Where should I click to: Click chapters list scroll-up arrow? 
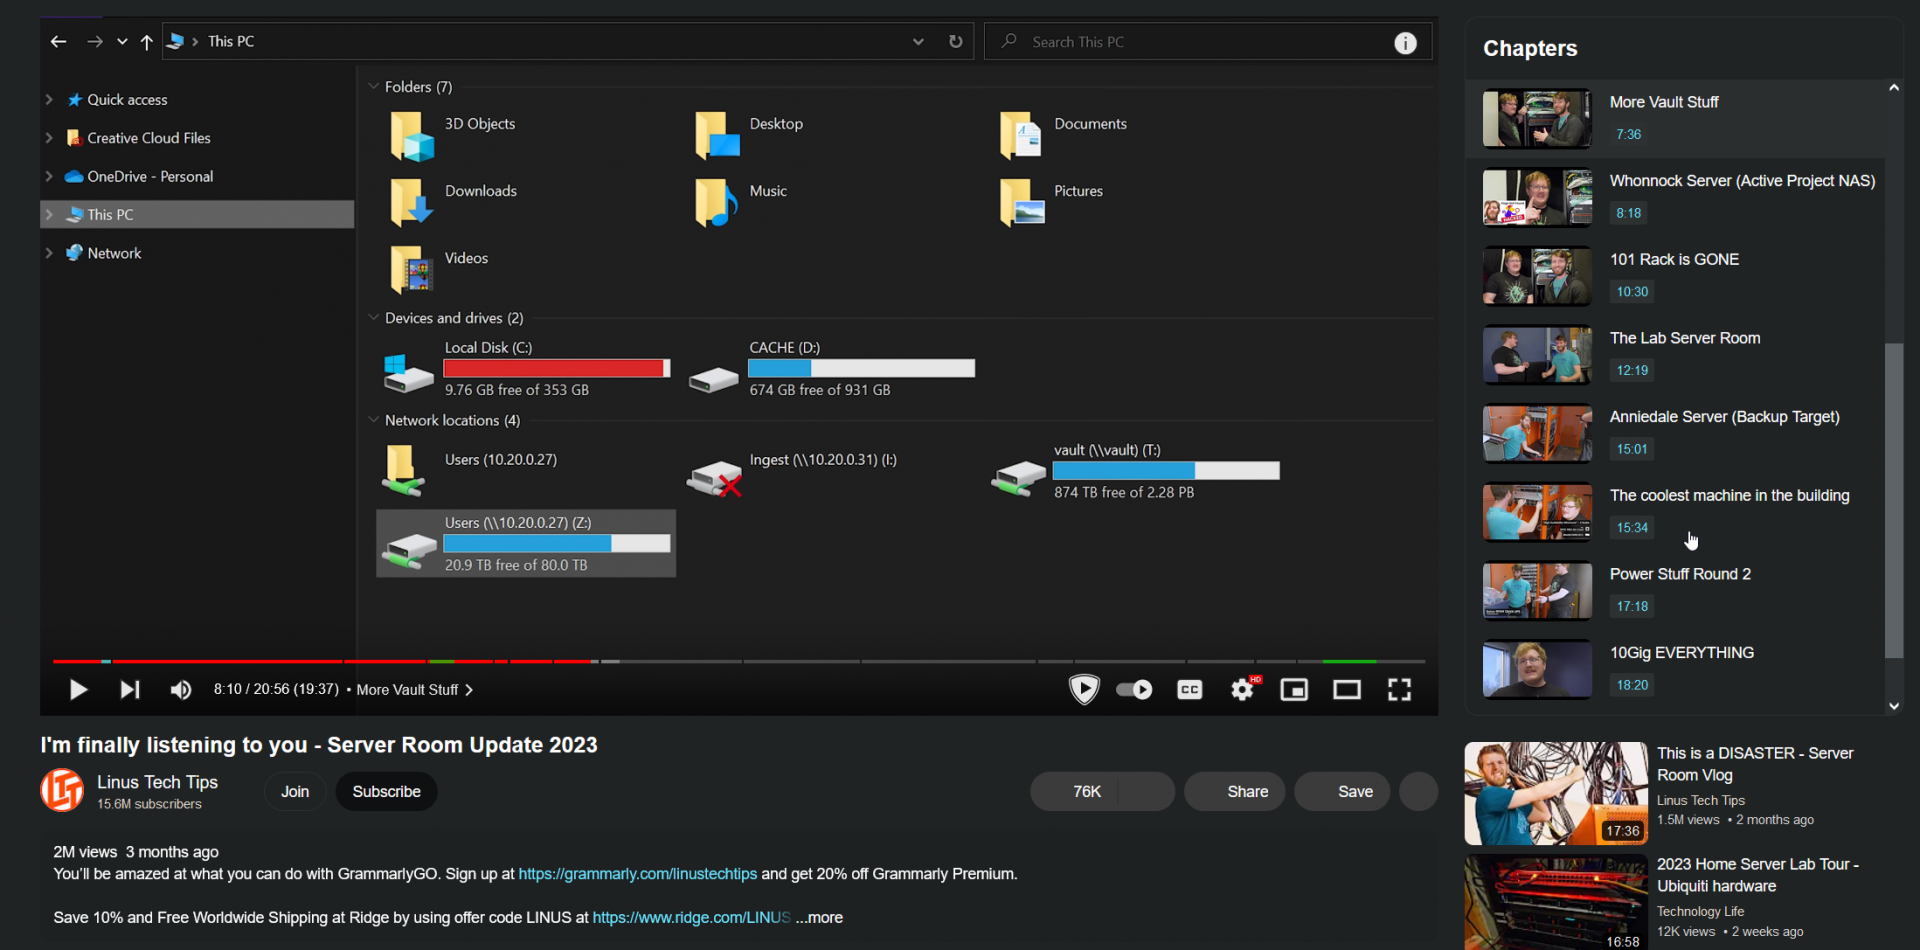click(1894, 88)
